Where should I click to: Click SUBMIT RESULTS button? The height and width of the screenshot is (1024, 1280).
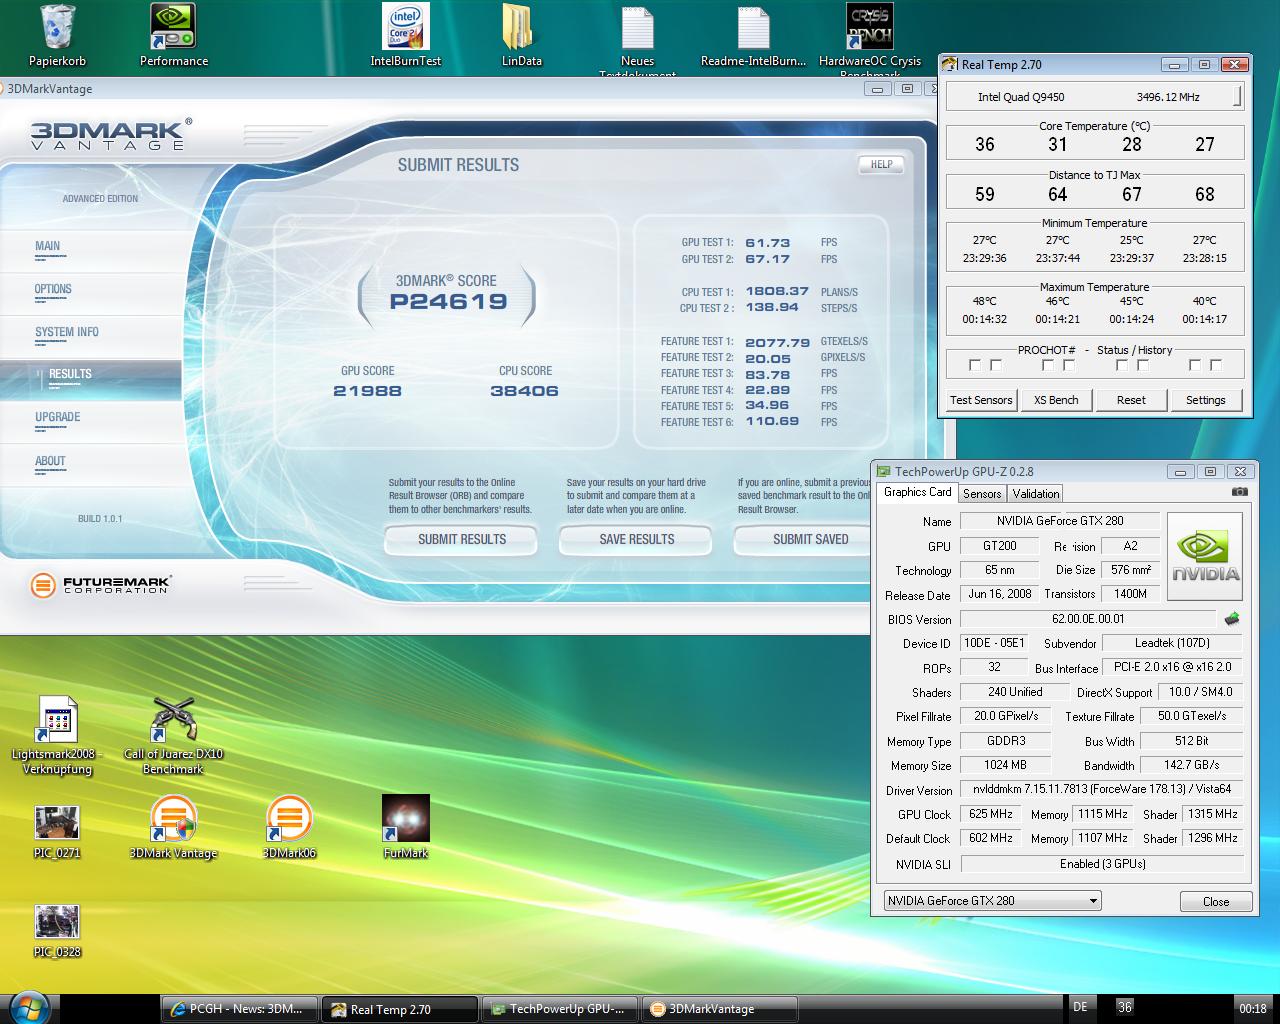pos(462,539)
